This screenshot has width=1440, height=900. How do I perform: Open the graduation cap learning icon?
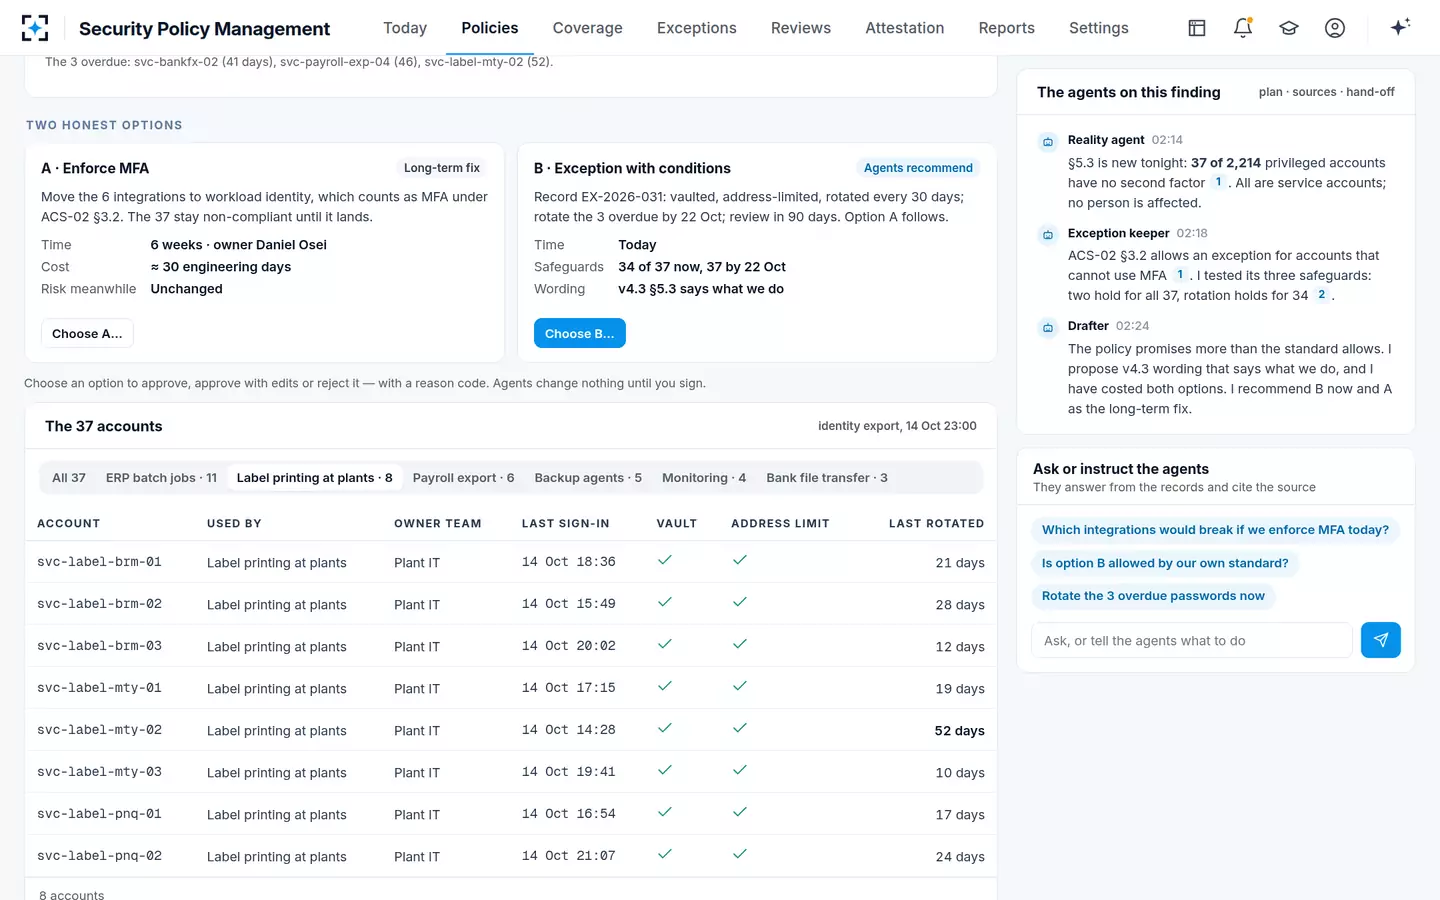1289,28
